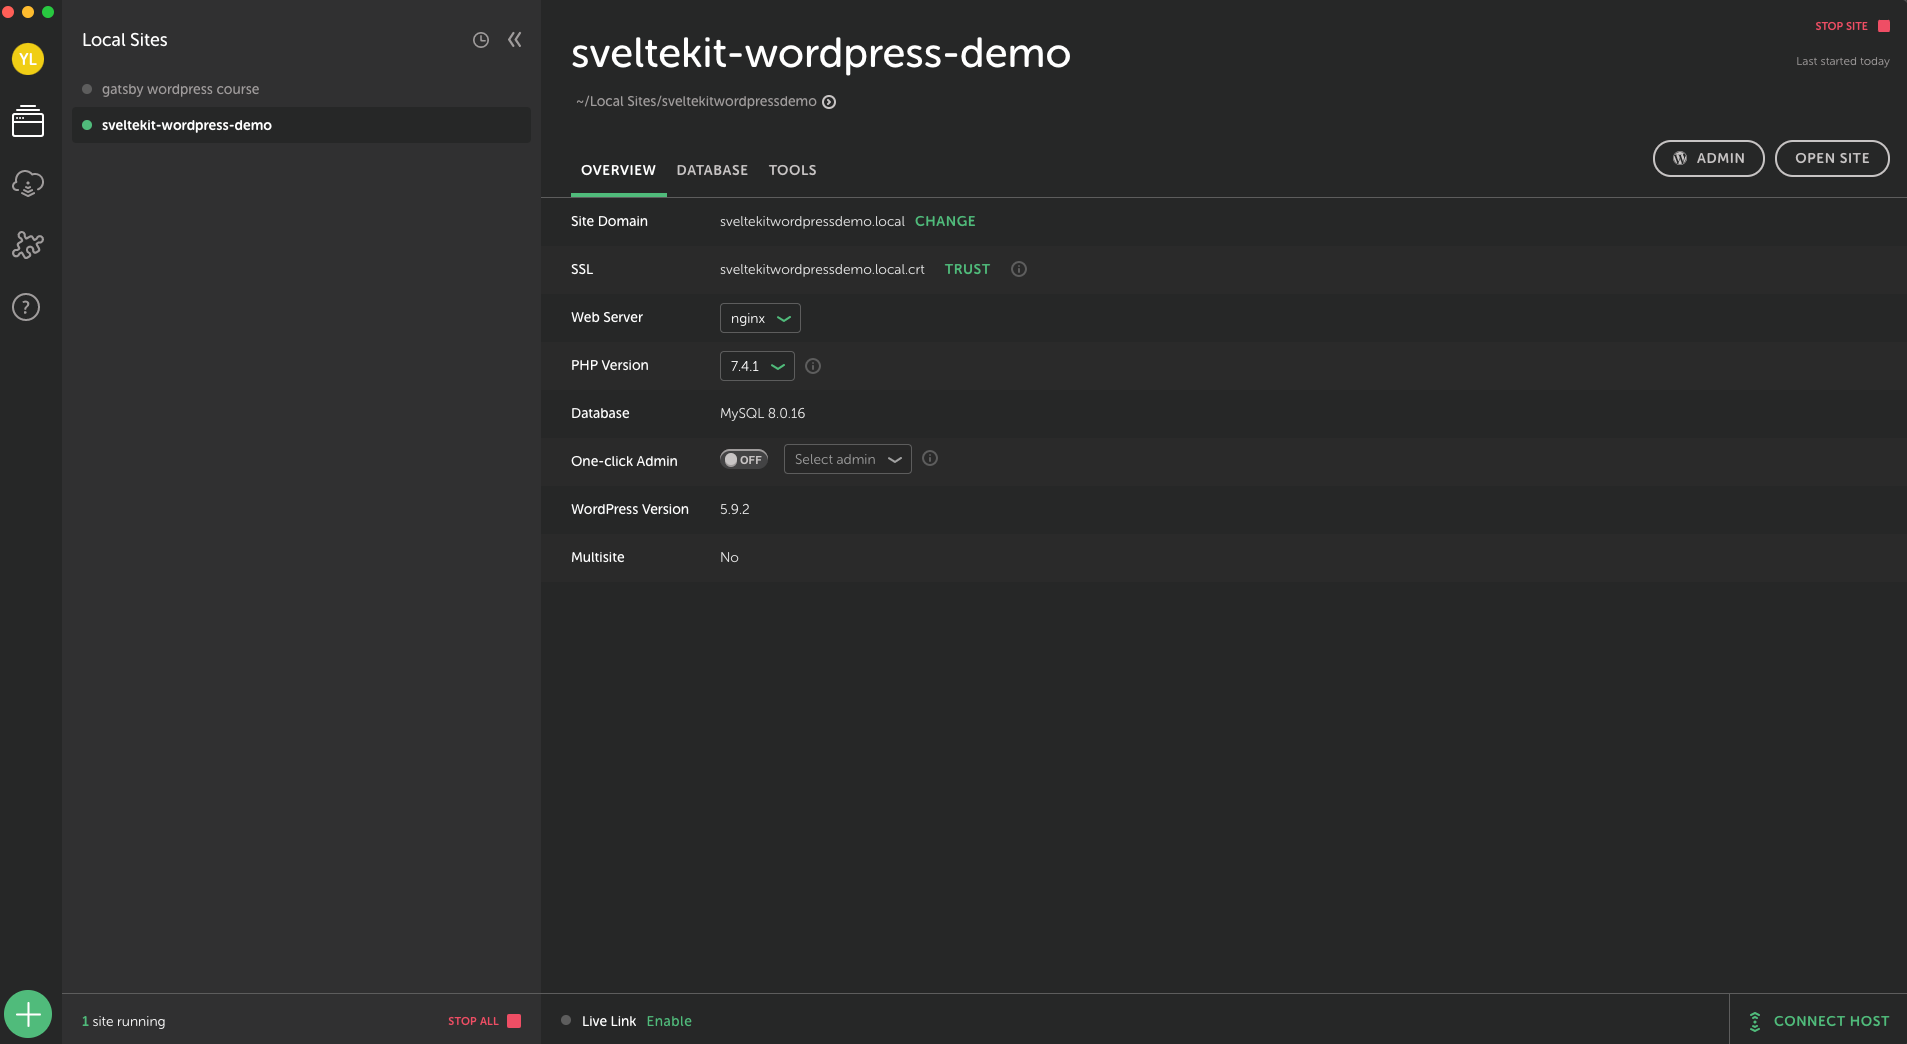This screenshot has height=1044, width=1907.
Task: Click Change next to site domain
Action: click(x=945, y=221)
